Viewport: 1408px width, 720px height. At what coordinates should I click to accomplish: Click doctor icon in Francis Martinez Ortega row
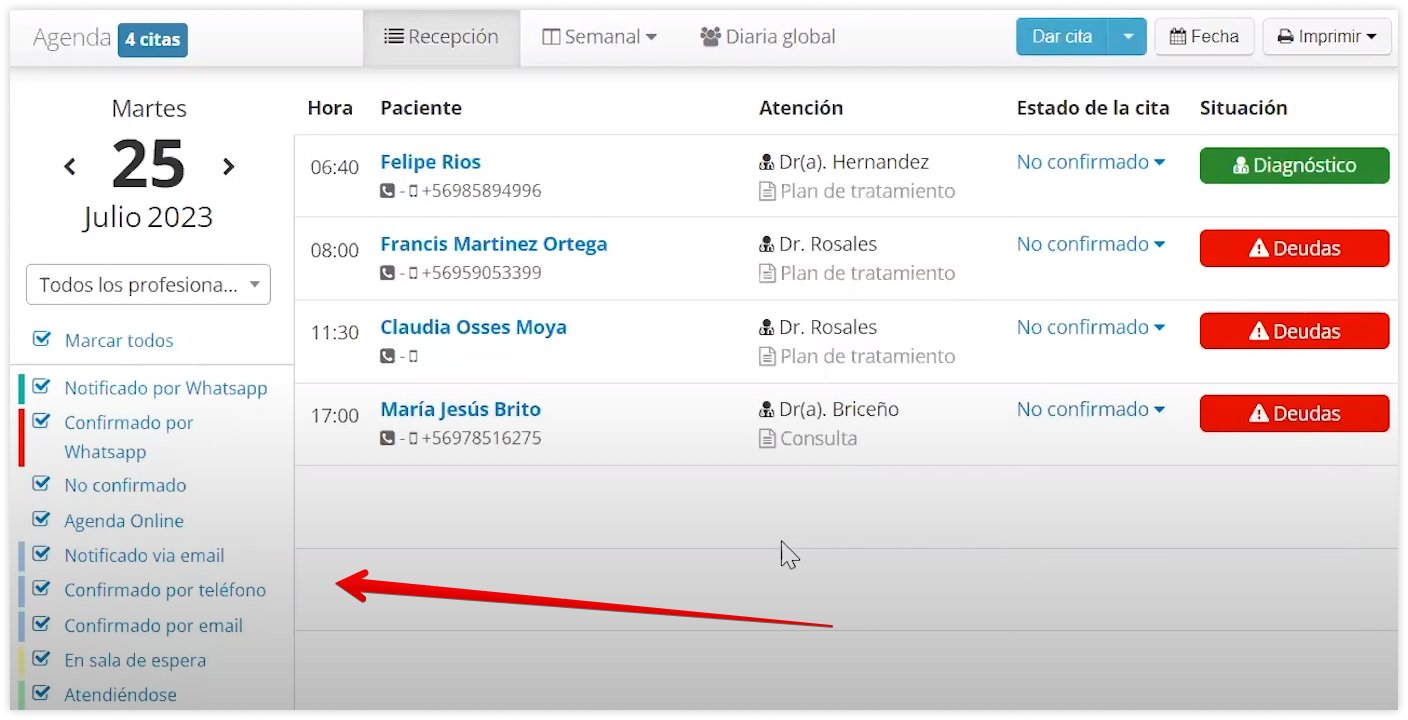[767, 244]
